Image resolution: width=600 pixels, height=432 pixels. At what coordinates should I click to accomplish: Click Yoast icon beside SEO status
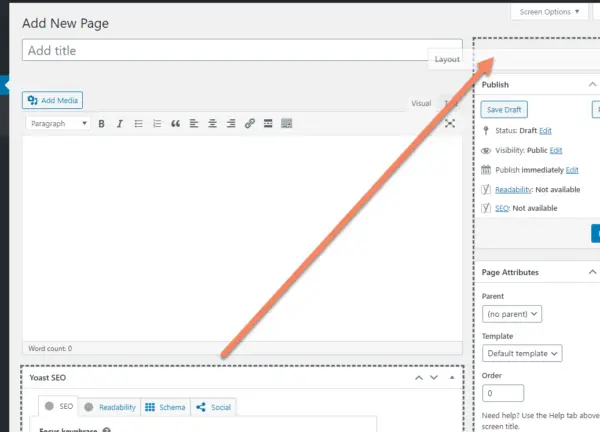tap(486, 208)
